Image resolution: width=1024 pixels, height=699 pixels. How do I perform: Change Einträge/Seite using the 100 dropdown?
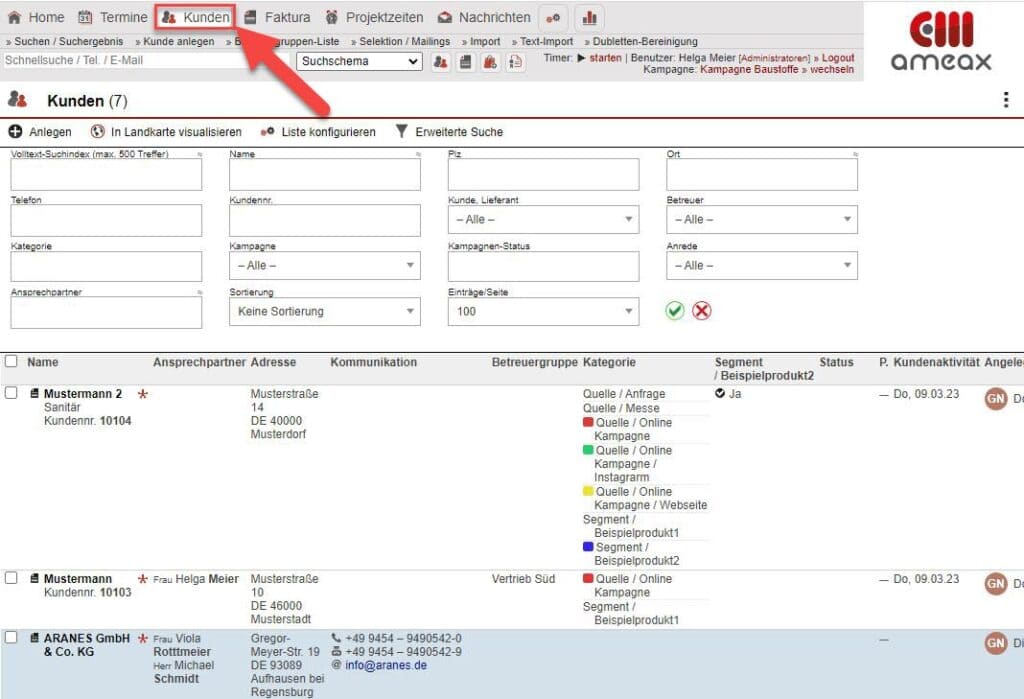click(545, 311)
